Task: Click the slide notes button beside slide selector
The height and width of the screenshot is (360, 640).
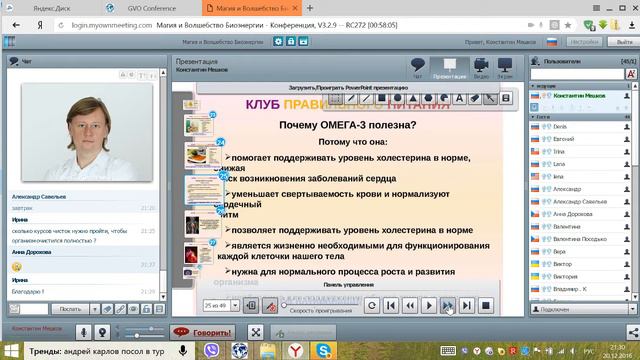Action: [251, 305]
